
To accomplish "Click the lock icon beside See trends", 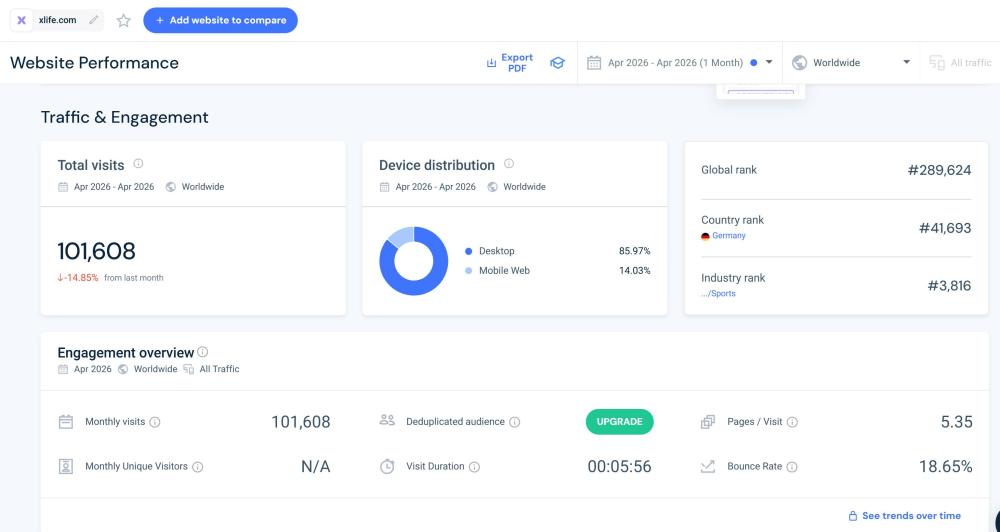I will (853, 515).
